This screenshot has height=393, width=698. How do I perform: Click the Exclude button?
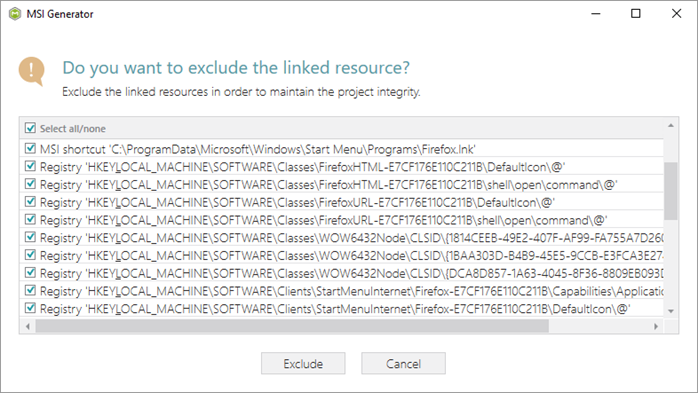coord(303,364)
